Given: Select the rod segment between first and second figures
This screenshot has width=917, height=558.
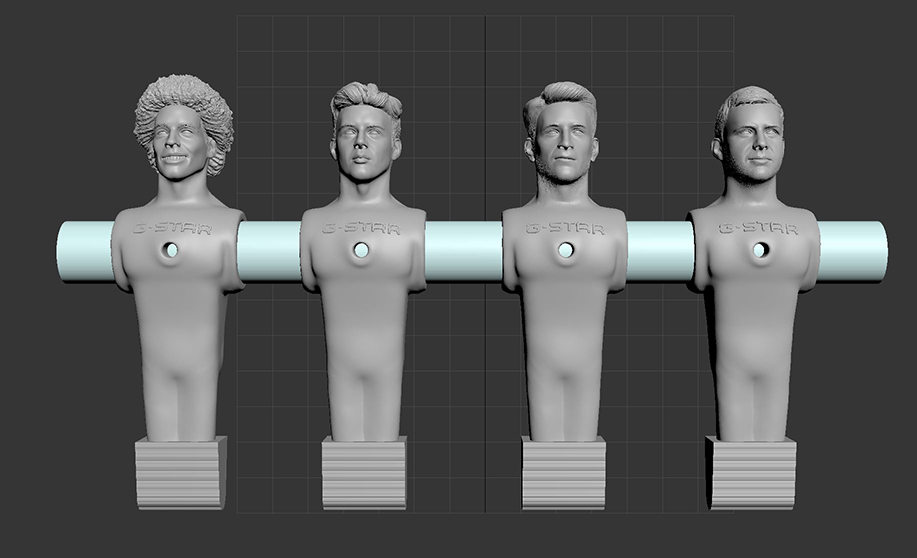Looking at the screenshot, I should pos(270,251).
